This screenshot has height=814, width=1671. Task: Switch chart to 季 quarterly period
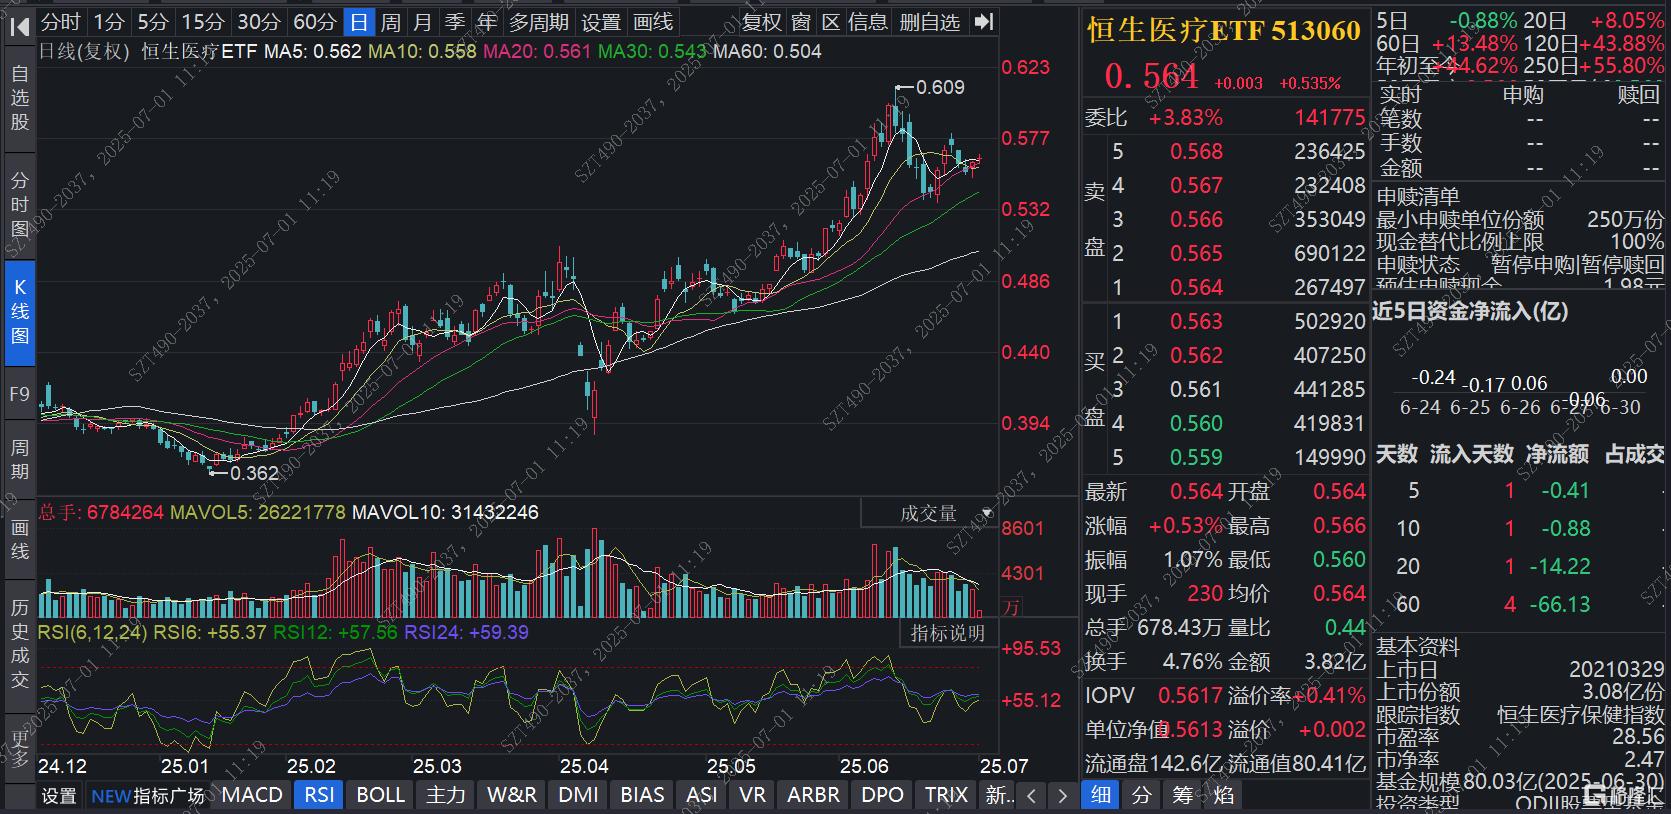[x=455, y=22]
